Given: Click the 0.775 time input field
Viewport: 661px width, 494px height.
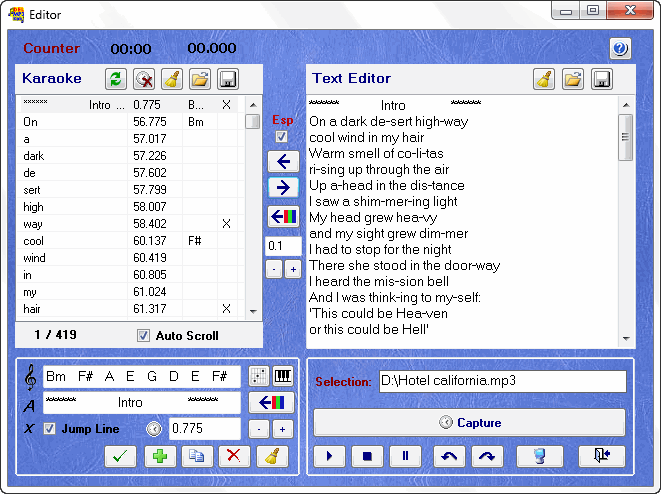Looking at the screenshot, I should (205, 429).
